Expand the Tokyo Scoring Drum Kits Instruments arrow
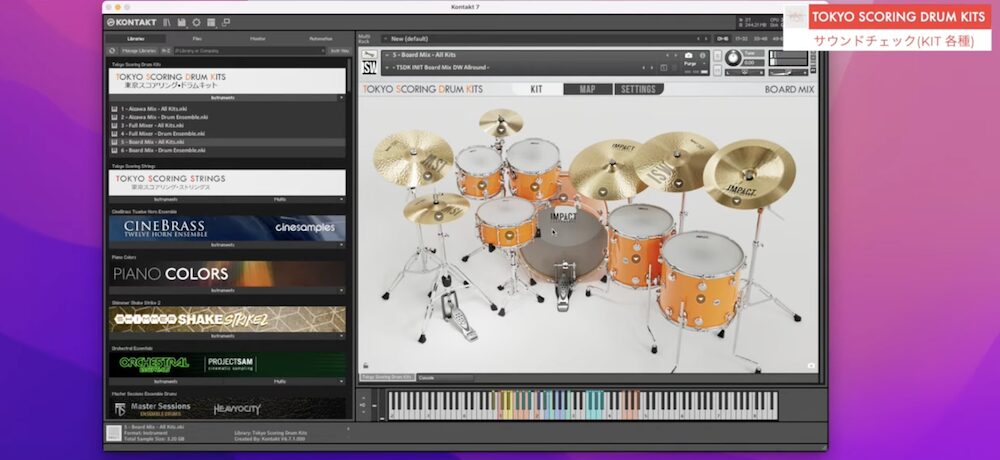The height and width of the screenshot is (460, 1000). (x=341, y=98)
